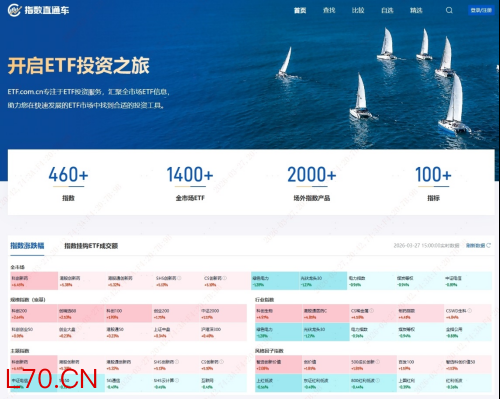Click the 1400+ 全市场ETF statistic
The width and height of the screenshot is (500, 399).
190,183
